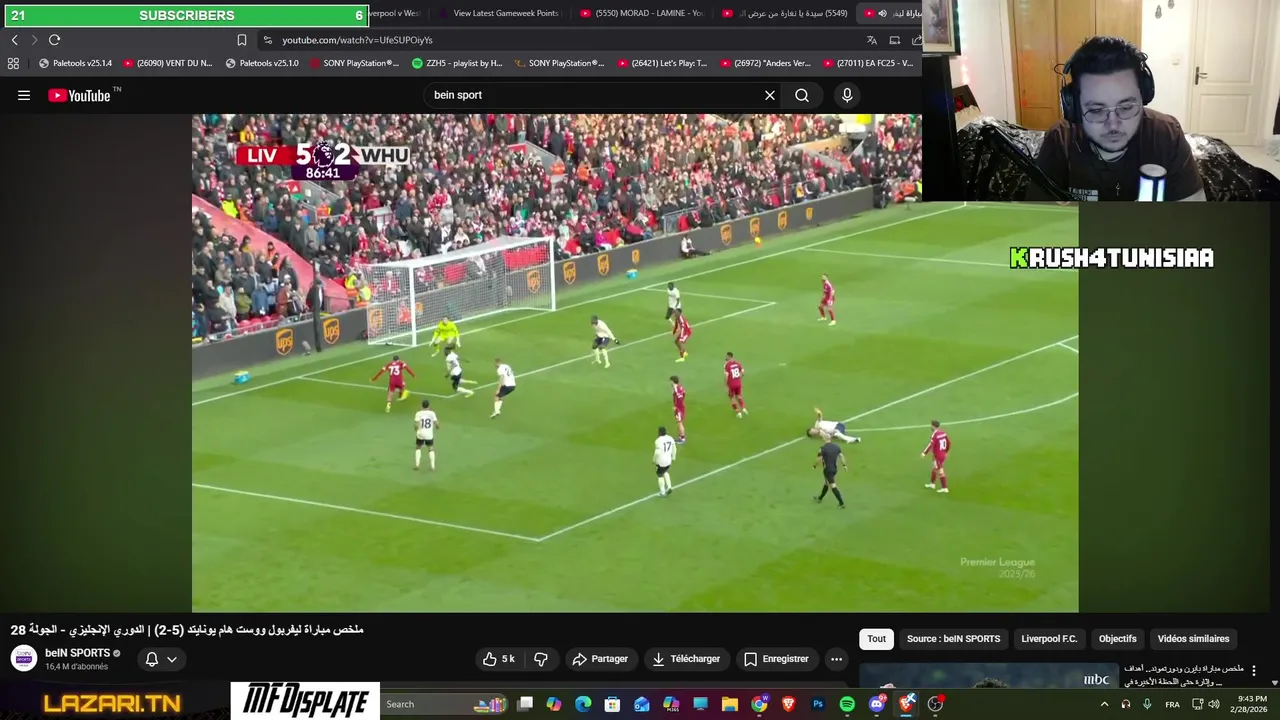Open the volume speaker tray icon

[x=1214, y=704]
